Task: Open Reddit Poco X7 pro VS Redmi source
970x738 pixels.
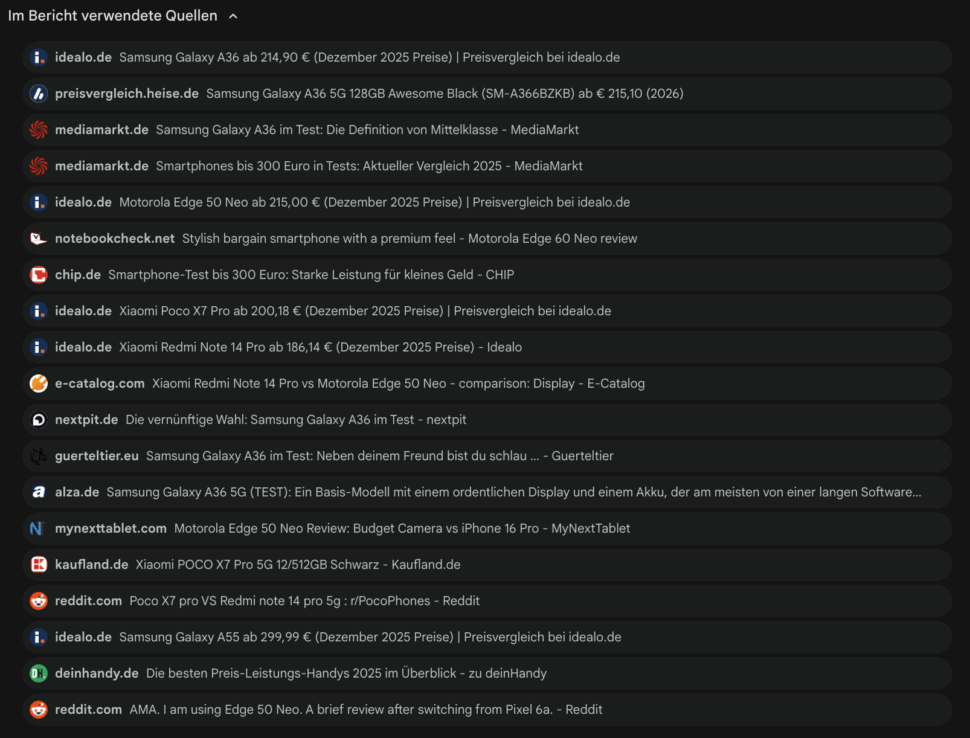Action: (x=304, y=601)
